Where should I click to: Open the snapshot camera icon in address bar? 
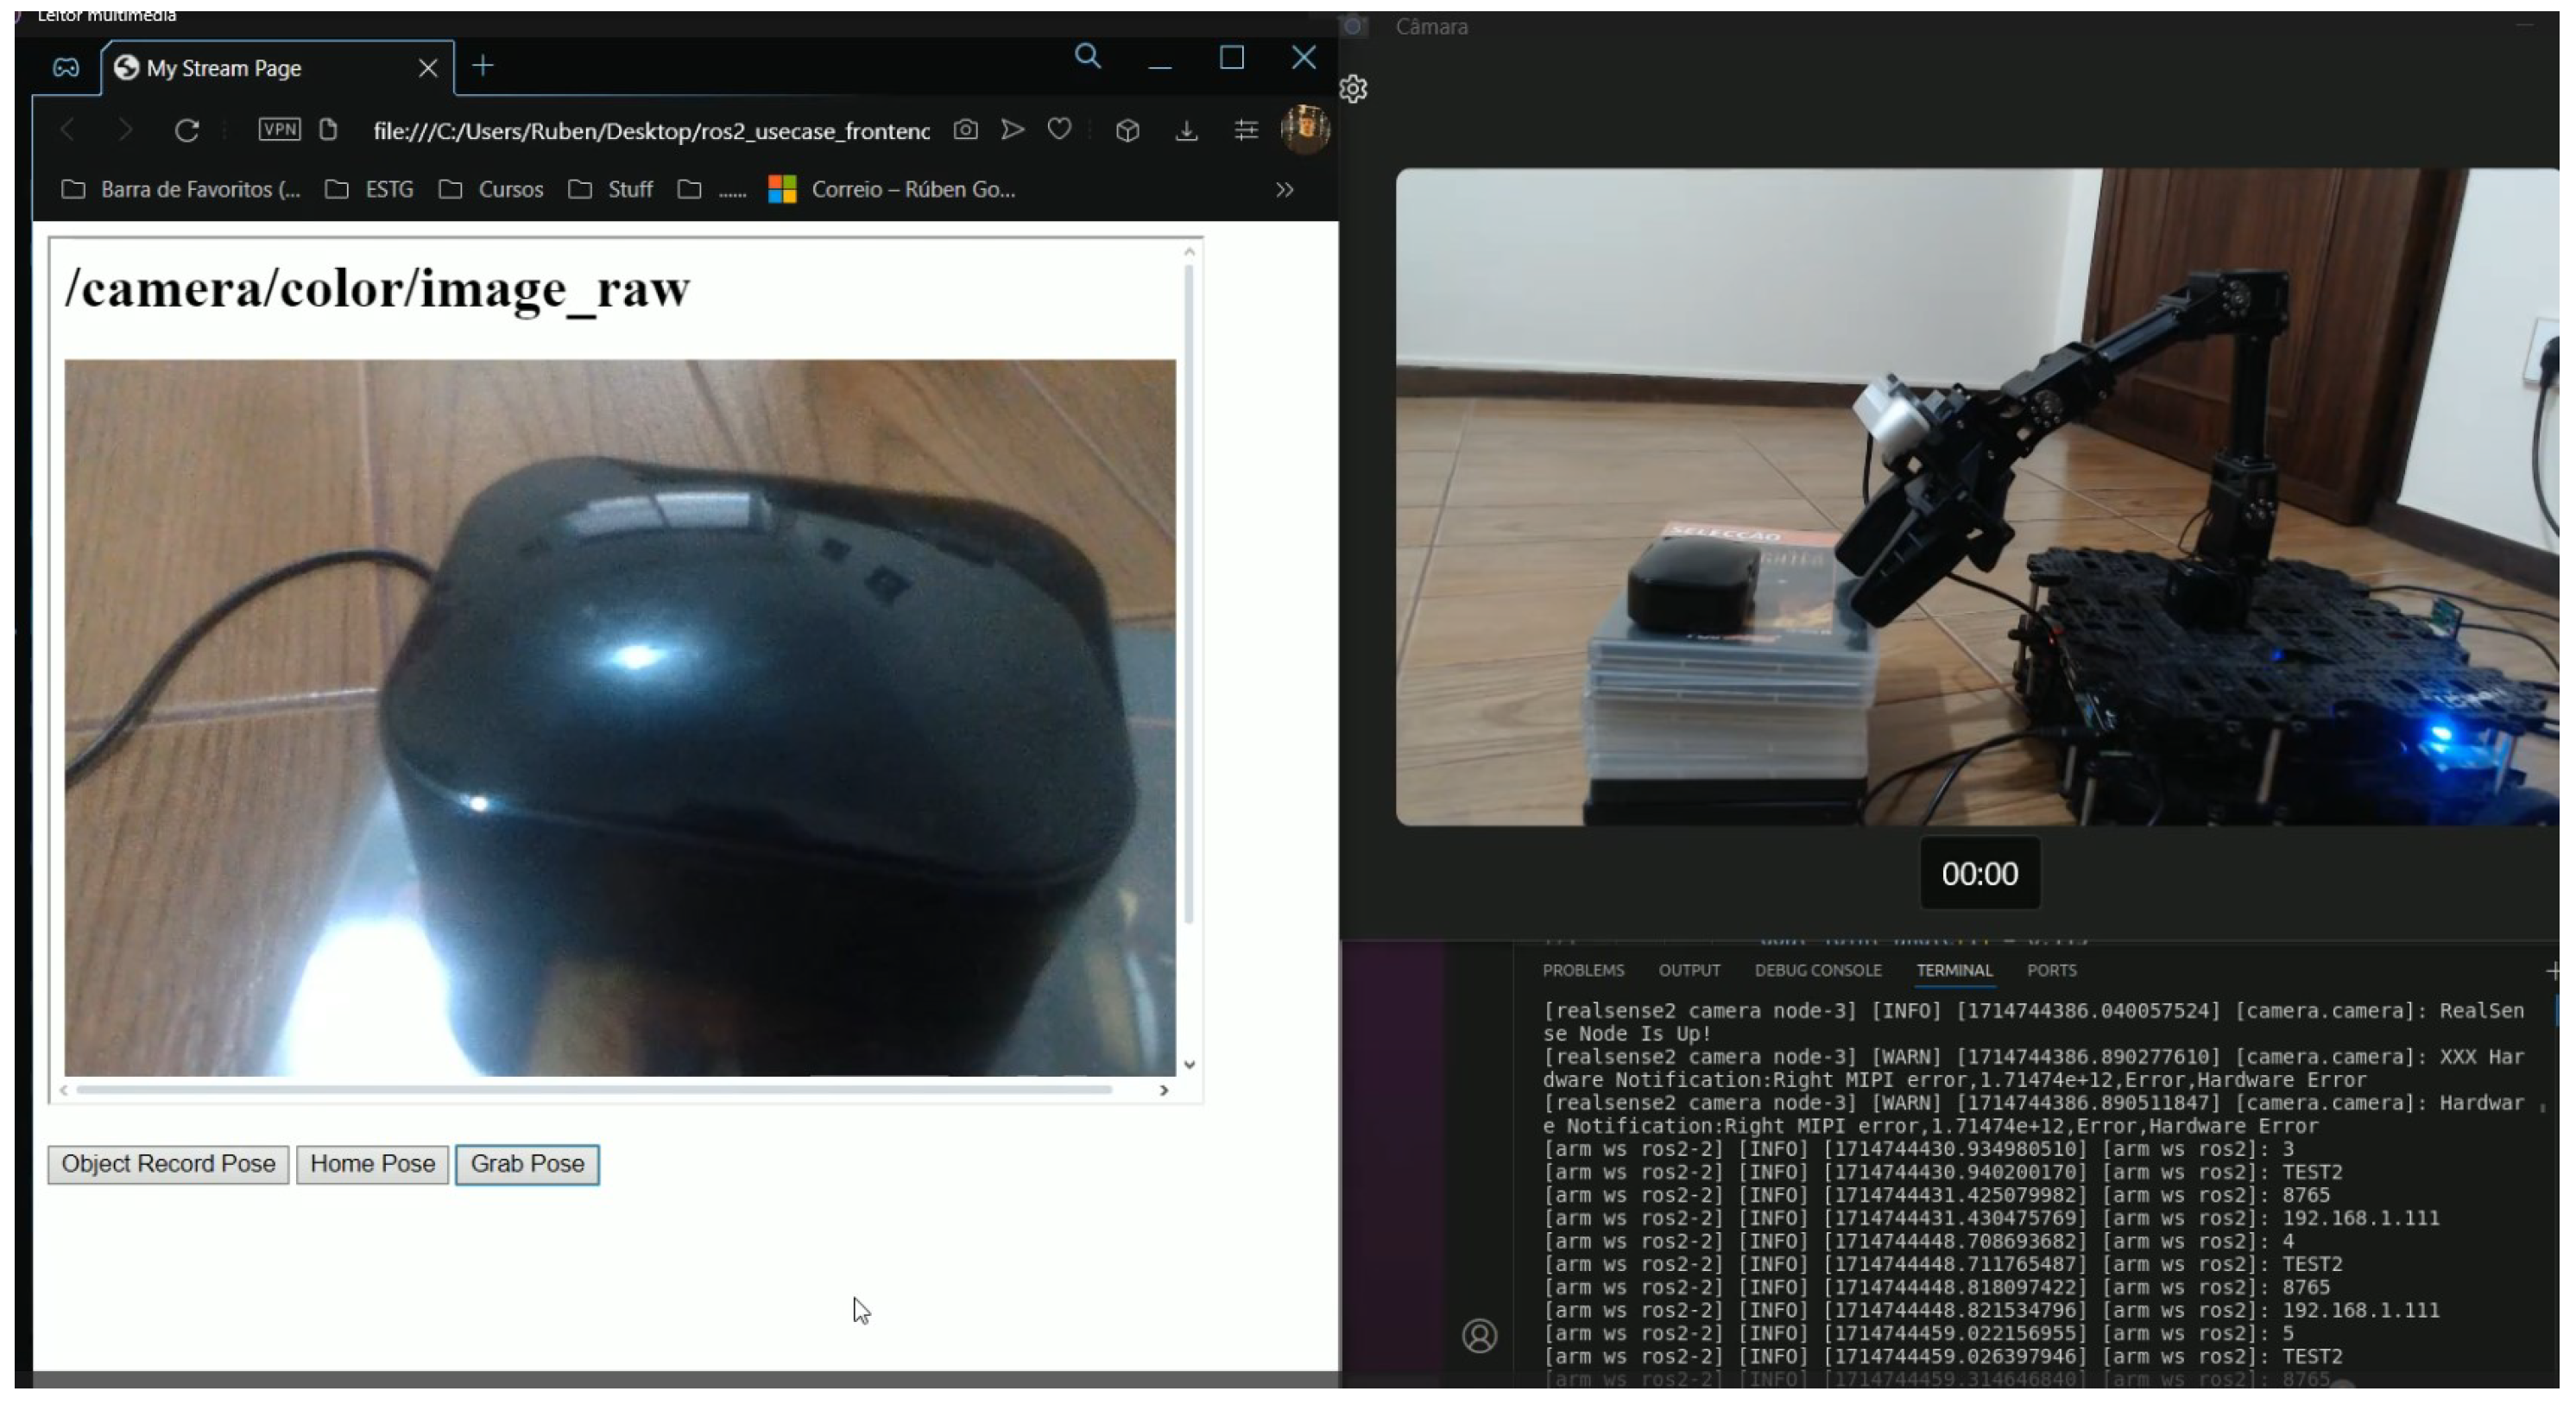pos(965,130)
